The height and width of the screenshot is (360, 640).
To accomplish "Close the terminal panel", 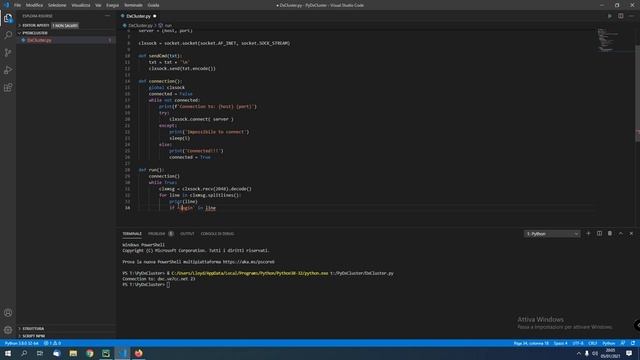I will click(631, 233).
